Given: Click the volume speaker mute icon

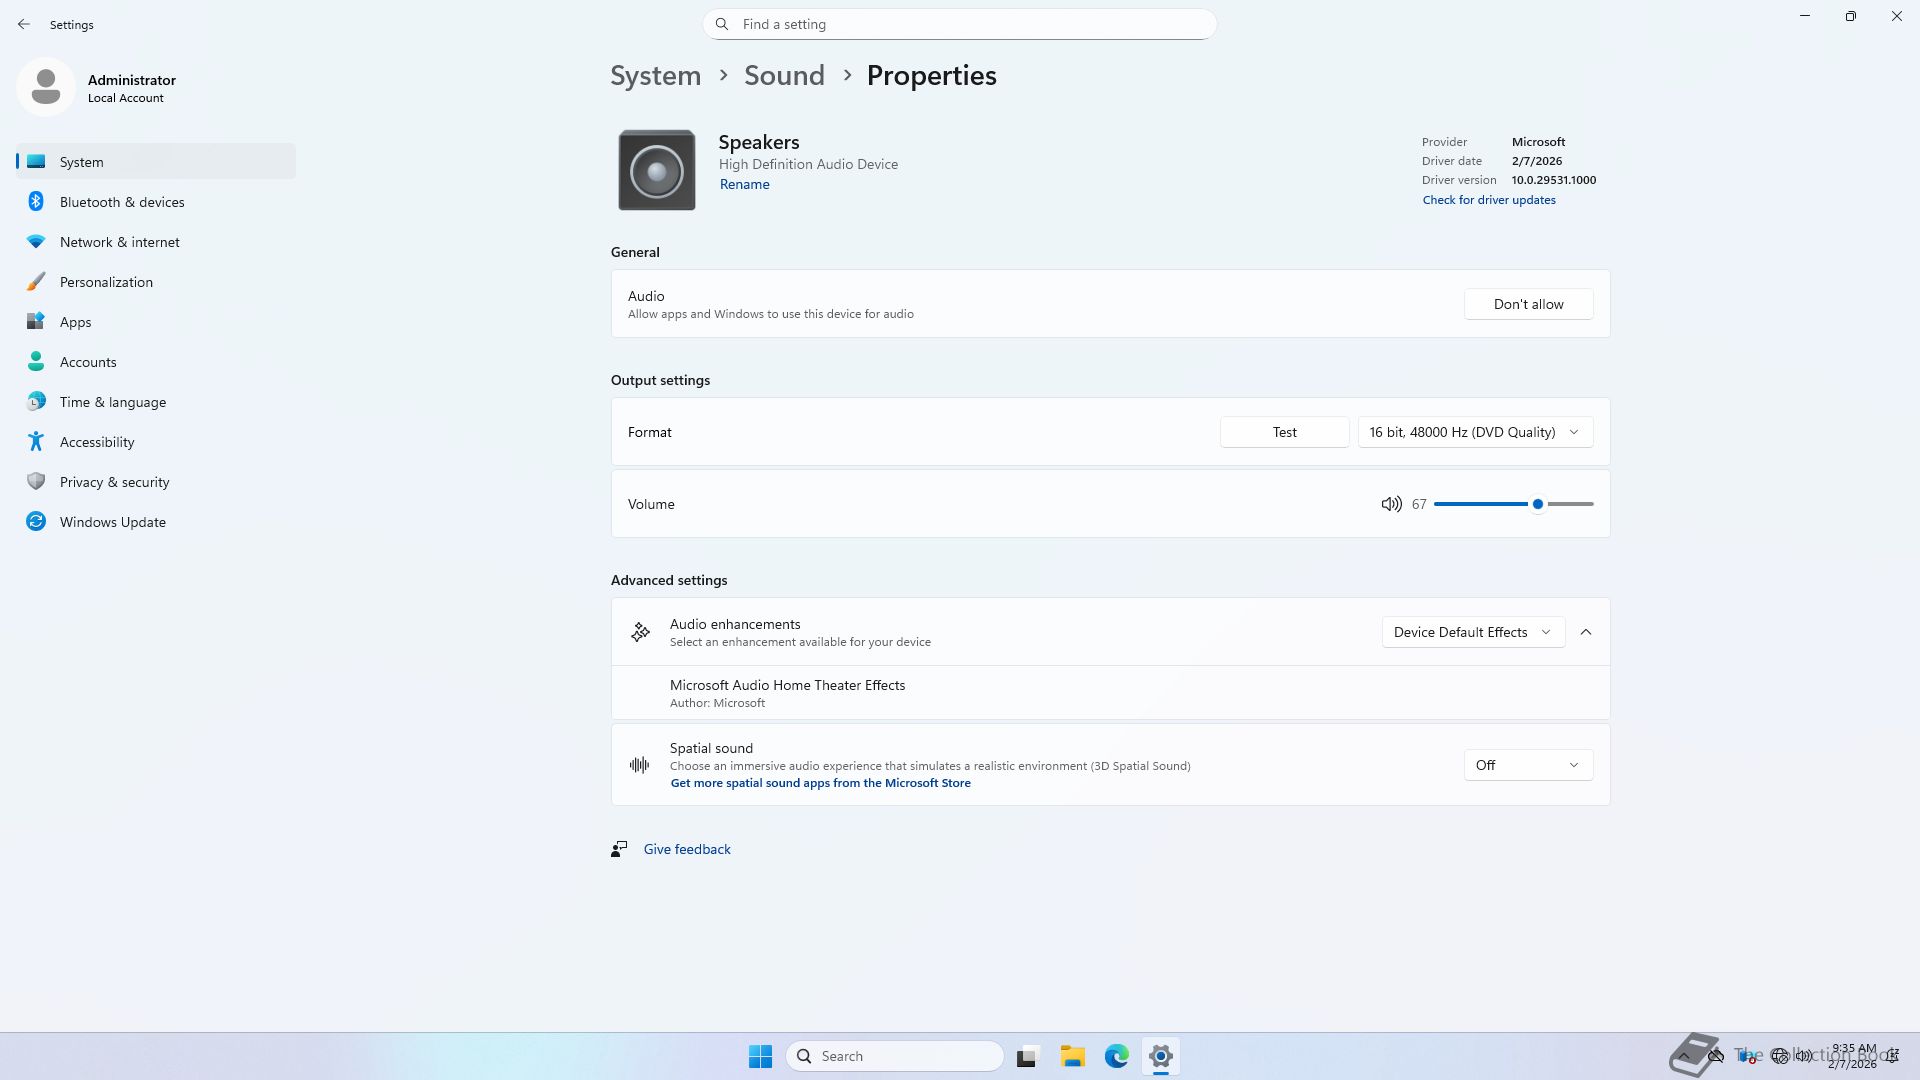Looking at the screenshot, I should click(1391, 504).
